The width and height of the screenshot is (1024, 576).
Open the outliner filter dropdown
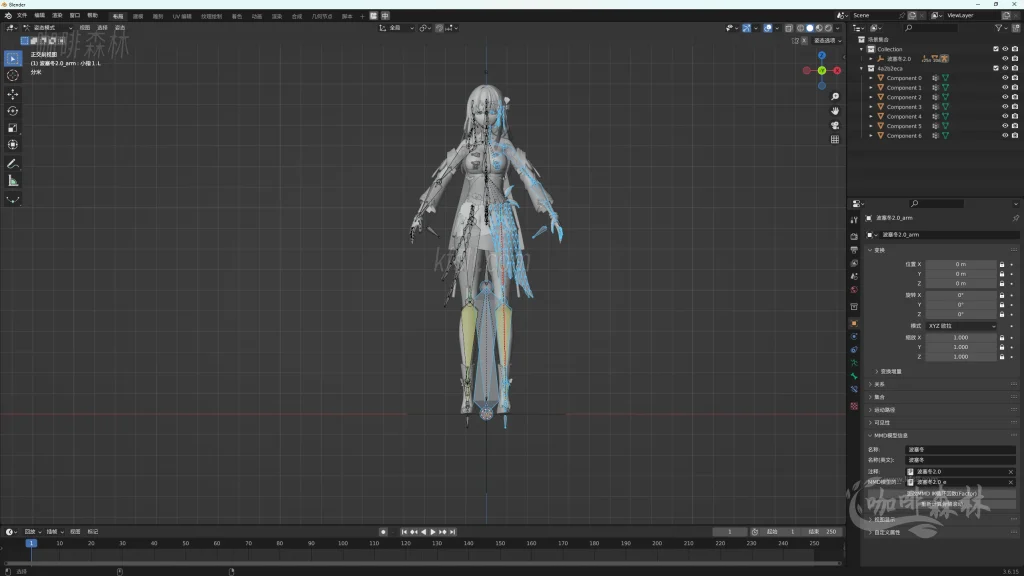pyautogui.click(x=1000, y=28)
